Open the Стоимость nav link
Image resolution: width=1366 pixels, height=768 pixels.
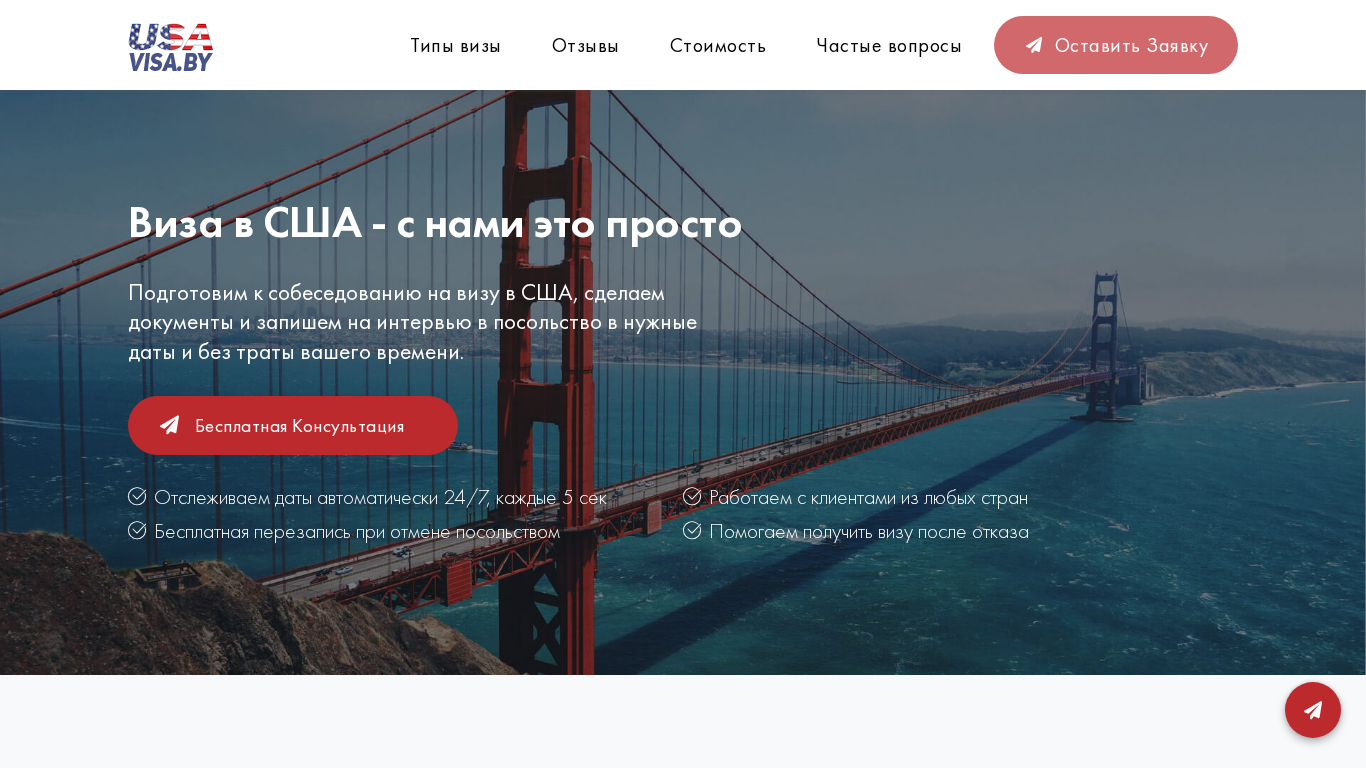(x=718, y=45)
